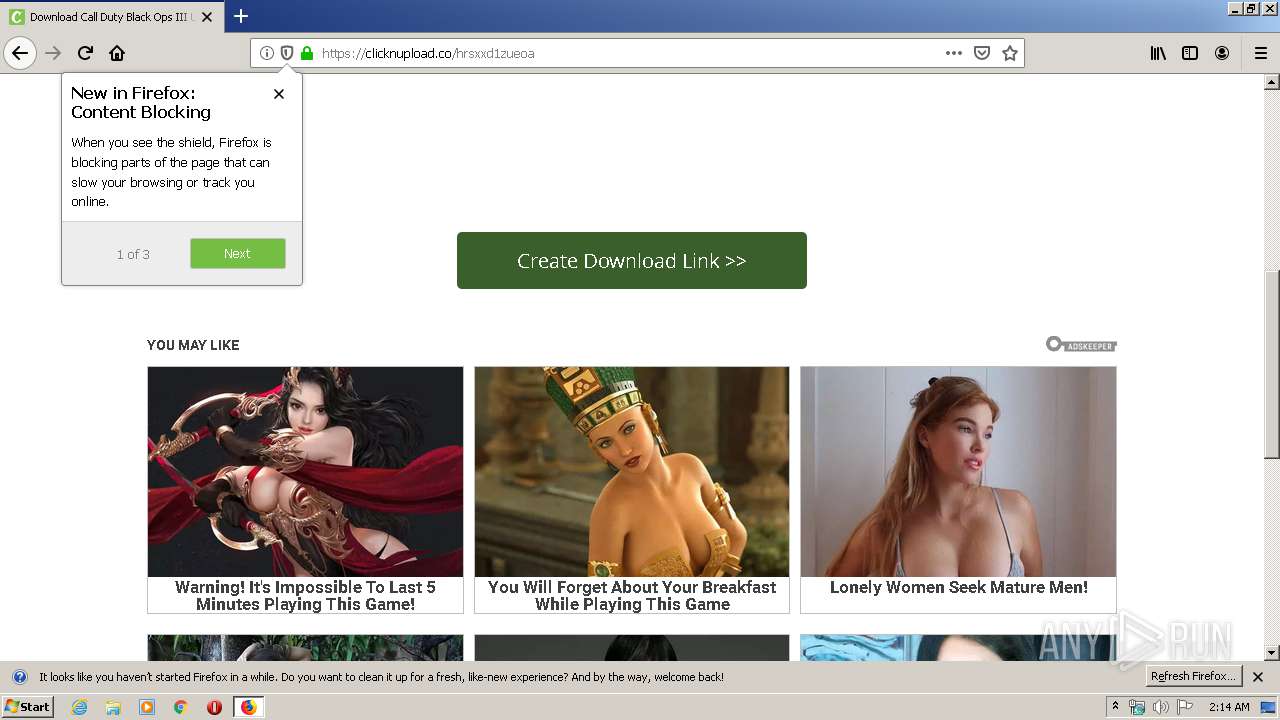This screenshot has width=1280, height=720.
Task: Show sidebars icon in toolbar
Action: 1190,53
